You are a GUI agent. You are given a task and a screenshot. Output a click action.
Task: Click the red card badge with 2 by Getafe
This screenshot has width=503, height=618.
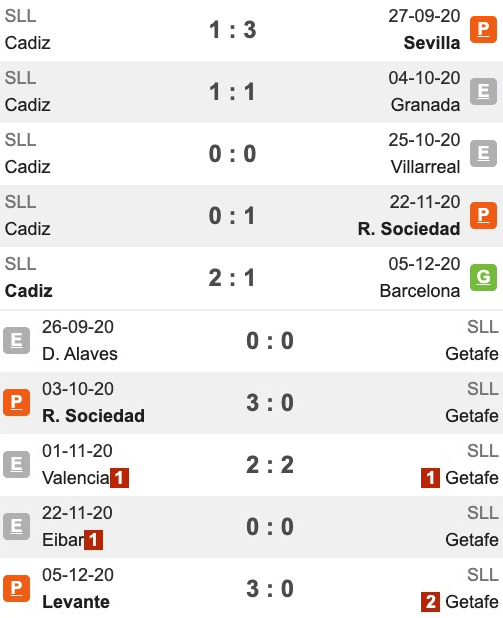(x=430, y=602)
